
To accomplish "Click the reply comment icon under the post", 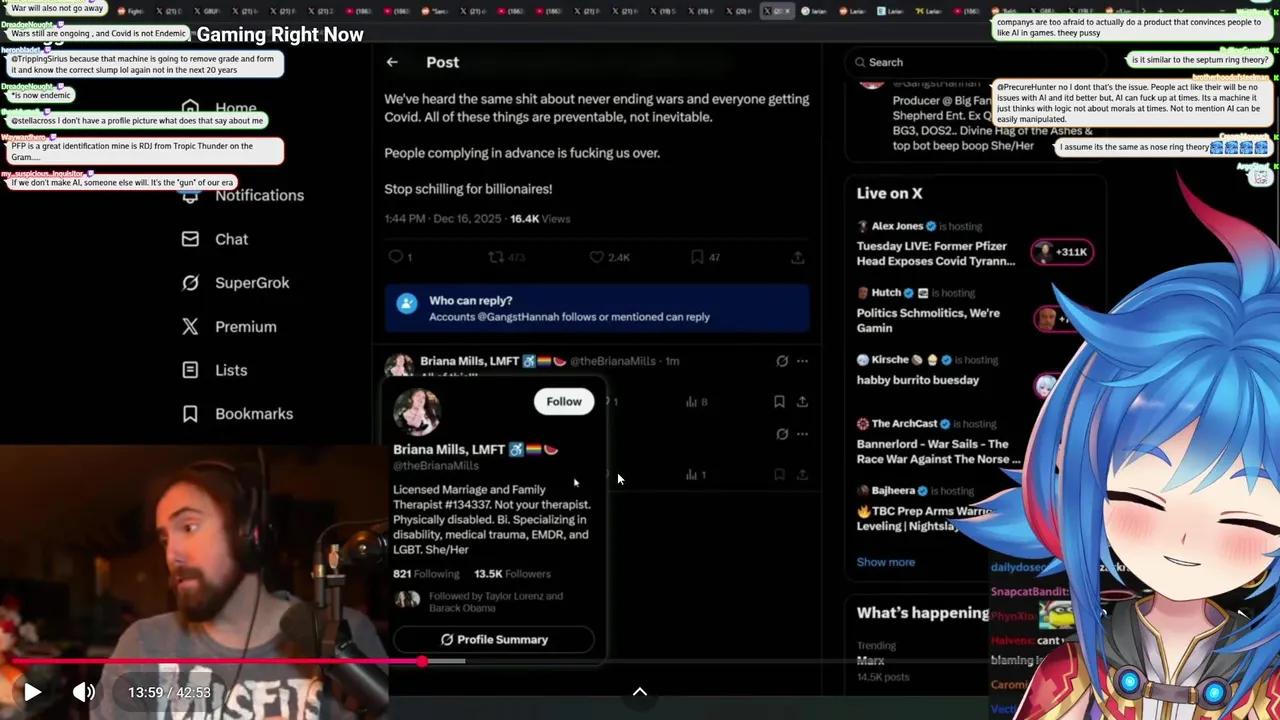I will 396,257.
